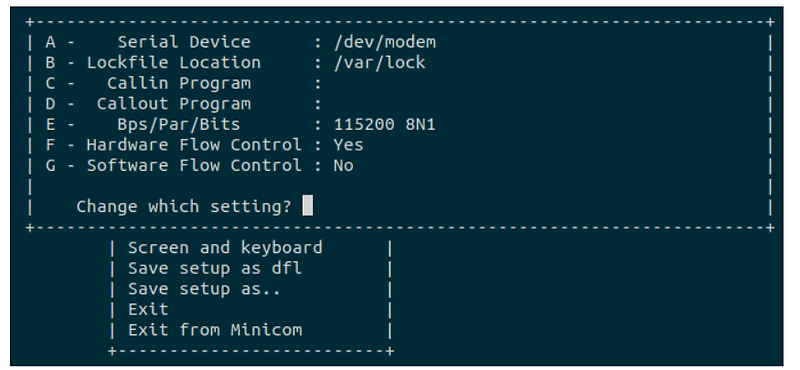
Task: Click the cursor after Change which setting?
Action: tap(308, 206)
